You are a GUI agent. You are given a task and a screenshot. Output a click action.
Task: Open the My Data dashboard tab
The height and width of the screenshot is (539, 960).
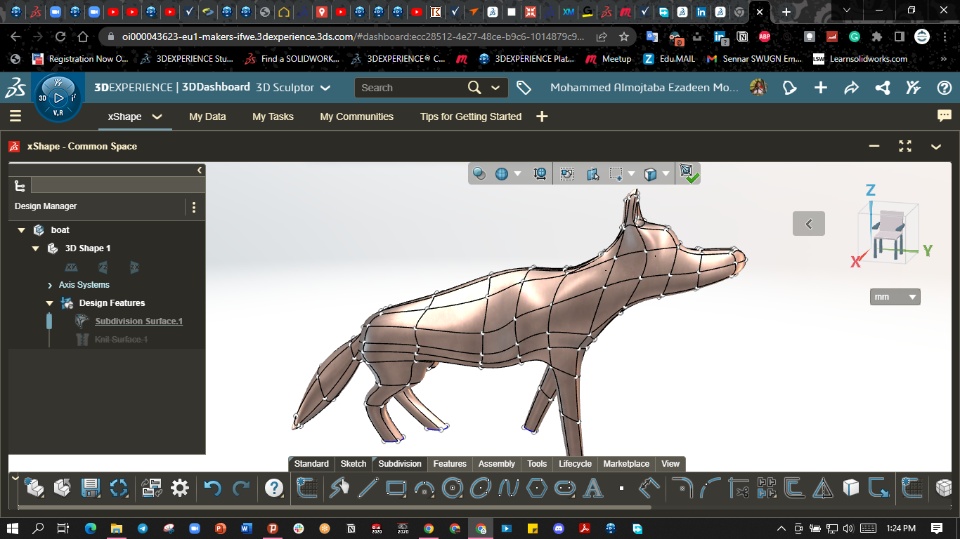coord(208,116)
